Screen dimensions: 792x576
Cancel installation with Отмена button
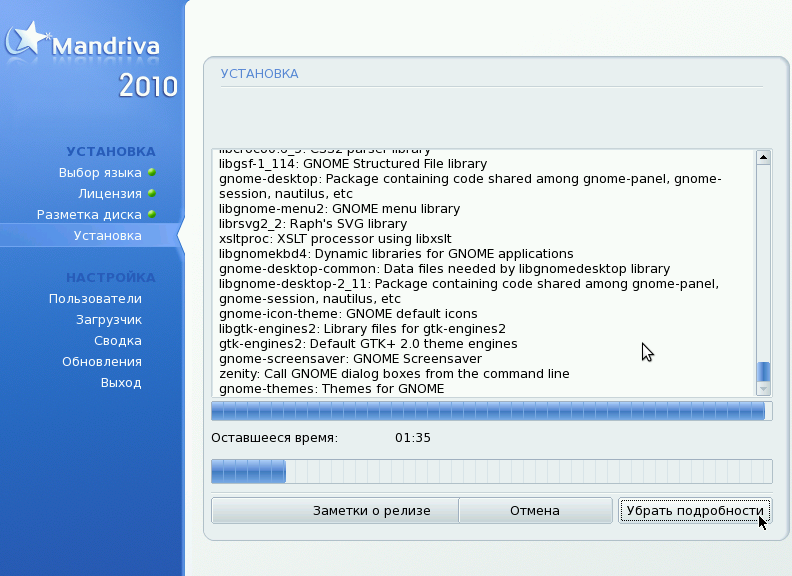coord(535,510)
